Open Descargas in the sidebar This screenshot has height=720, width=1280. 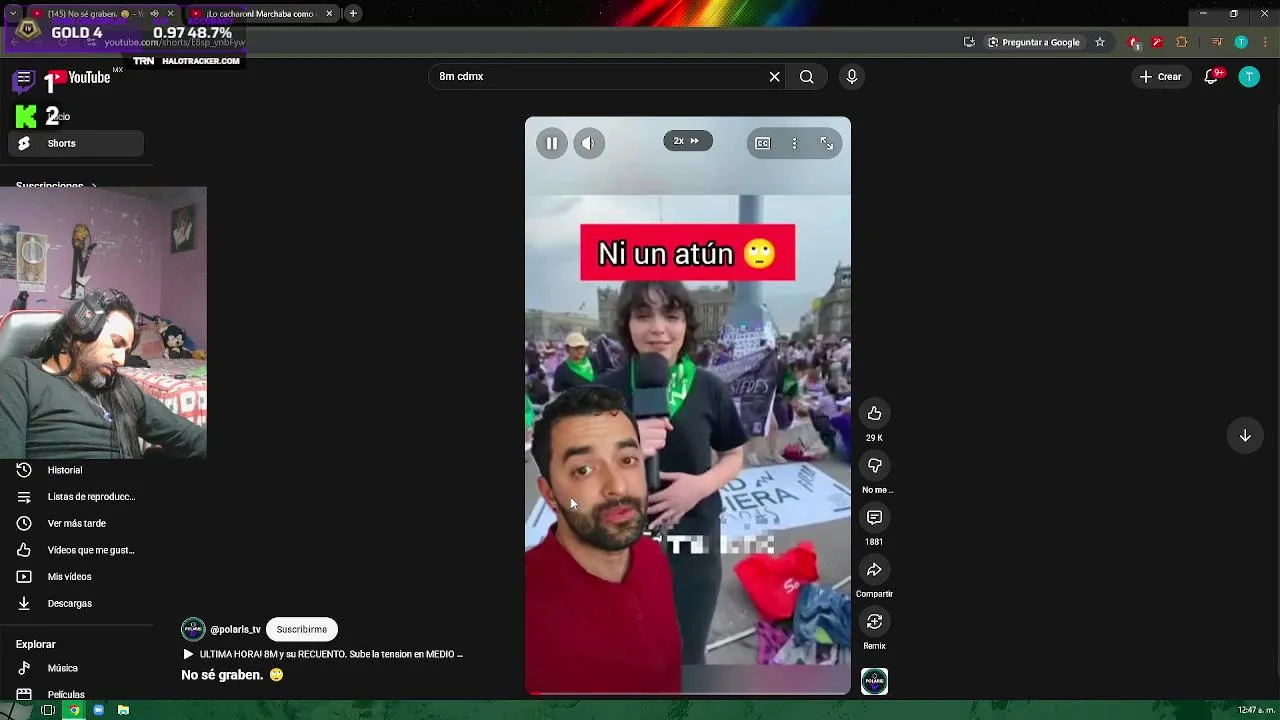coord(76,604)
